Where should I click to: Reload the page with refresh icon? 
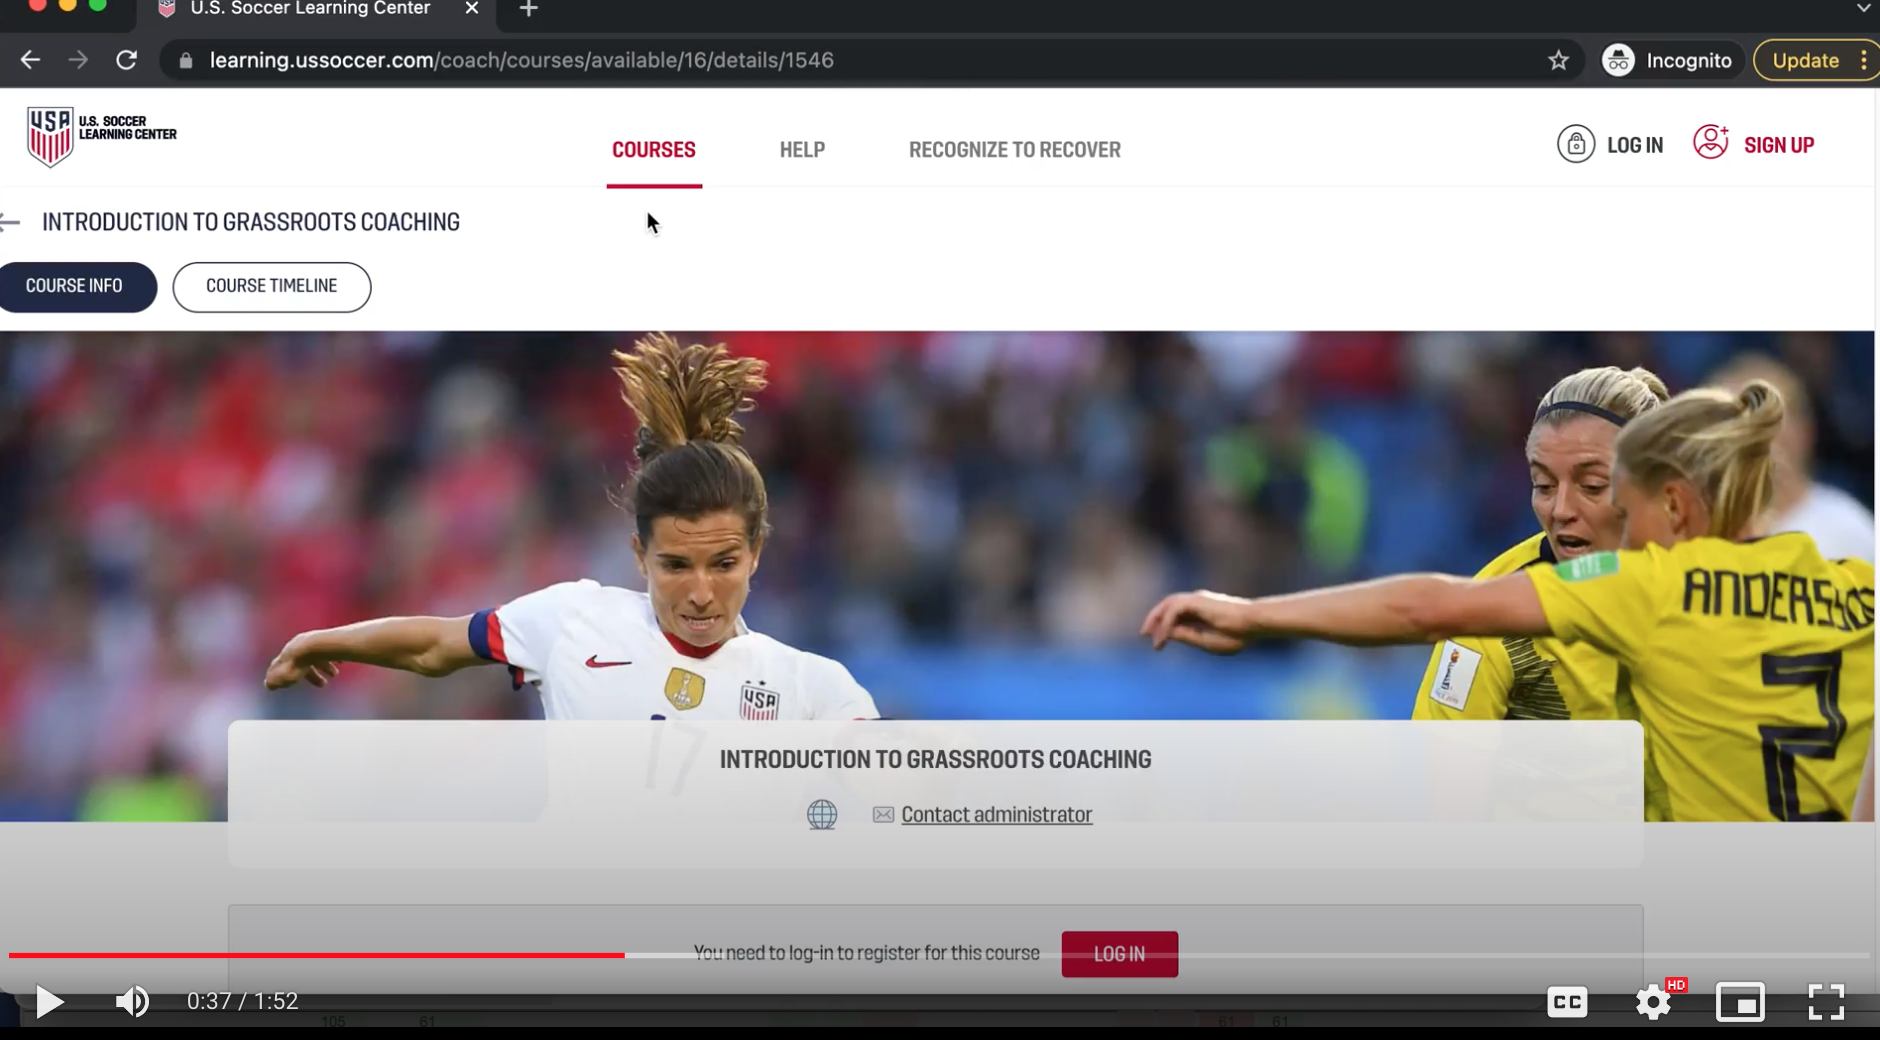[126, 60]
